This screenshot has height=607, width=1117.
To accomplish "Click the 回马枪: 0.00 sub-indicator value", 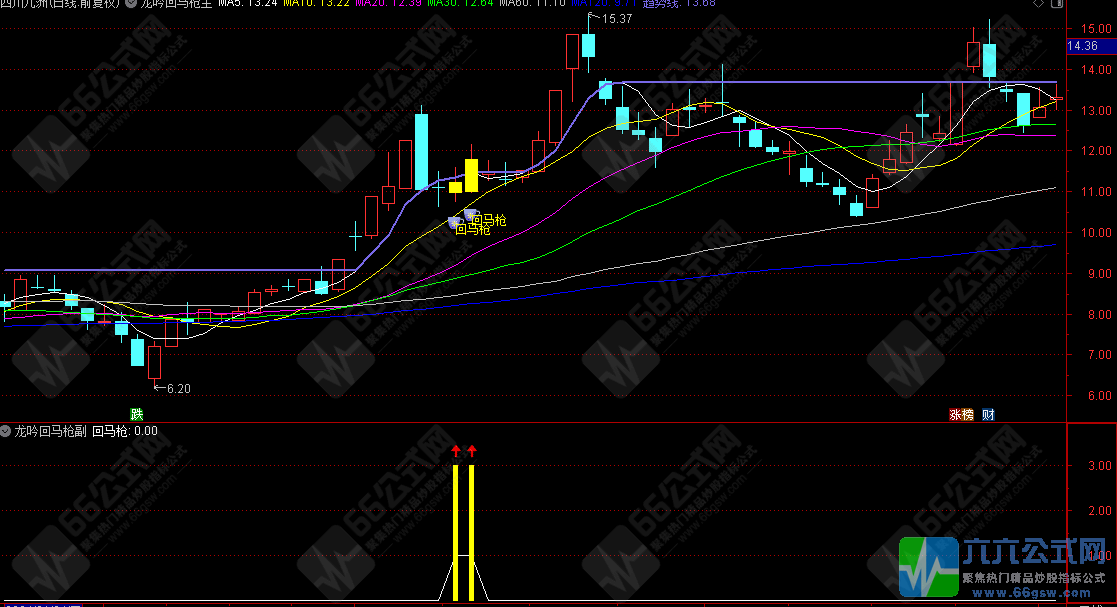I will point(125,431).
